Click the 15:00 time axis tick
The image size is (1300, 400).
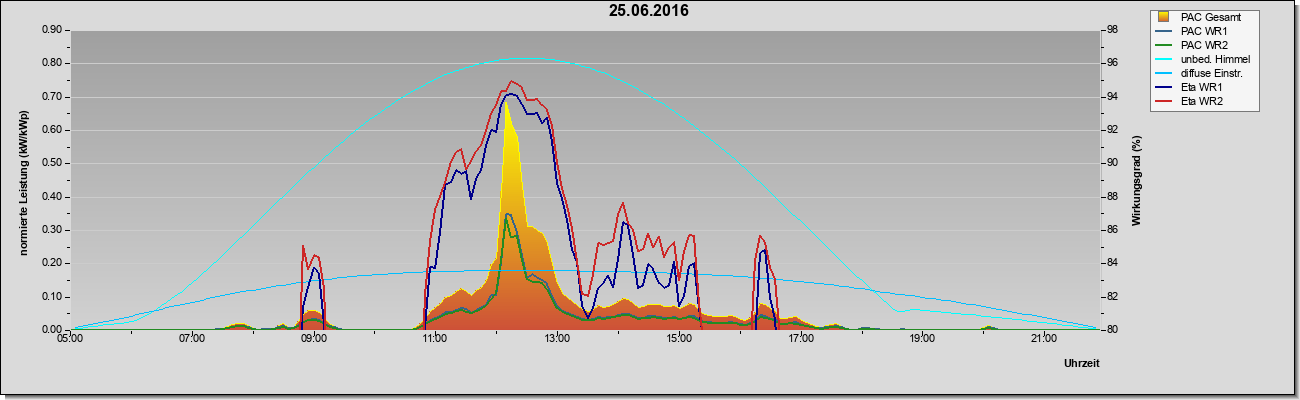tap(679, 338)
